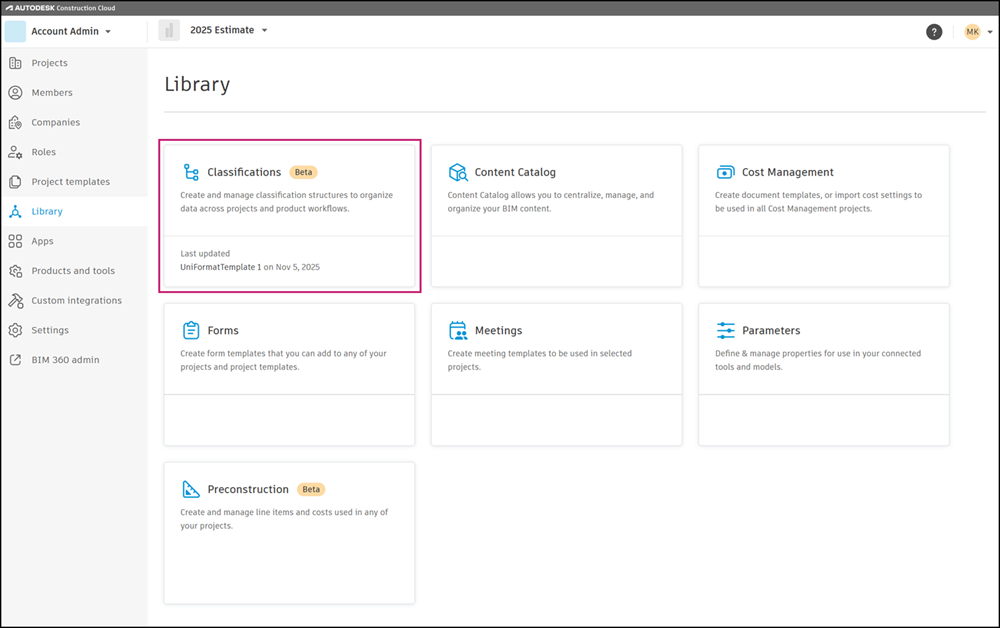Go to Projects in the sidebar
1000x628 pixels.
pos(50,63)
